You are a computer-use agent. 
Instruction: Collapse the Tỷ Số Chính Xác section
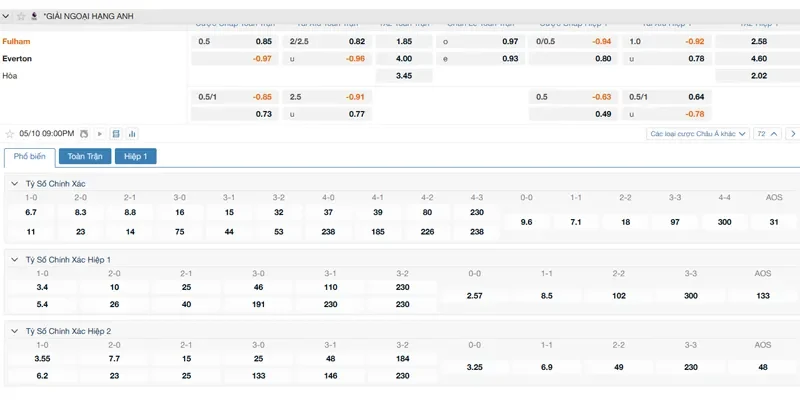point(15,183)
